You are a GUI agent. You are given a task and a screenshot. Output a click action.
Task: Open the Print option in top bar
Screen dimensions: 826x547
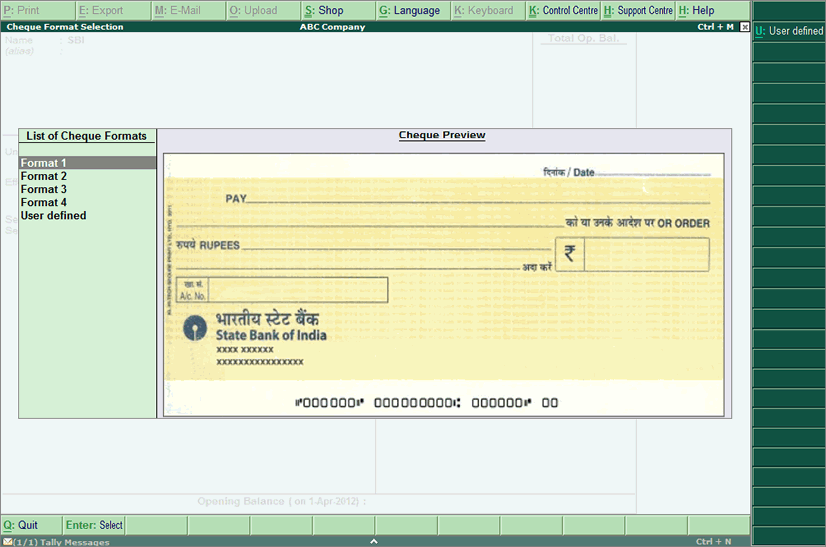click(38, 11)
